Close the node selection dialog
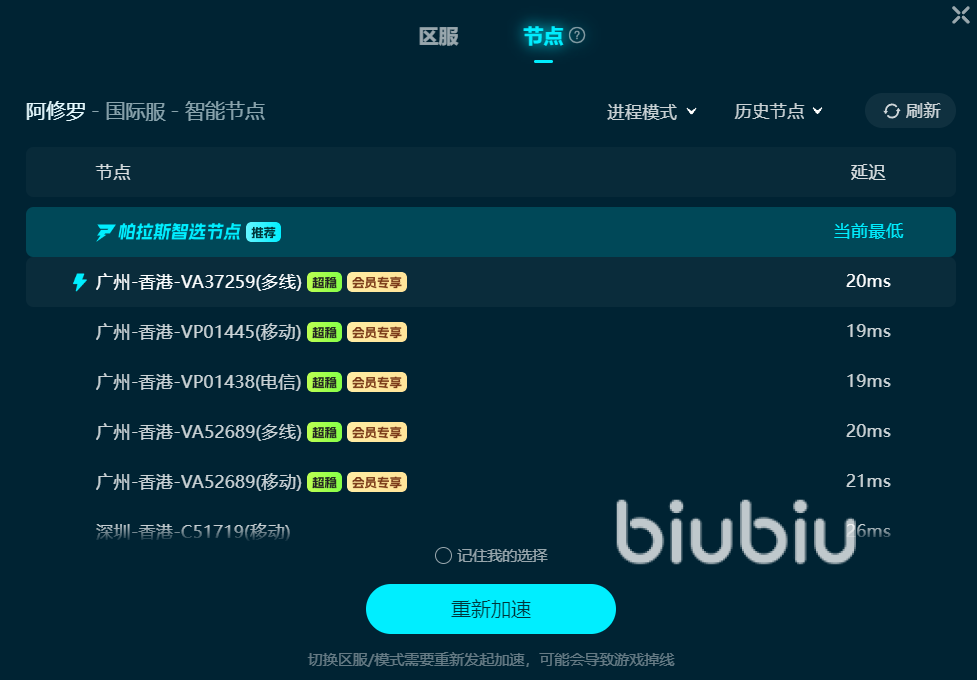This screenshot has height=680, width=977. coord(961,15)
